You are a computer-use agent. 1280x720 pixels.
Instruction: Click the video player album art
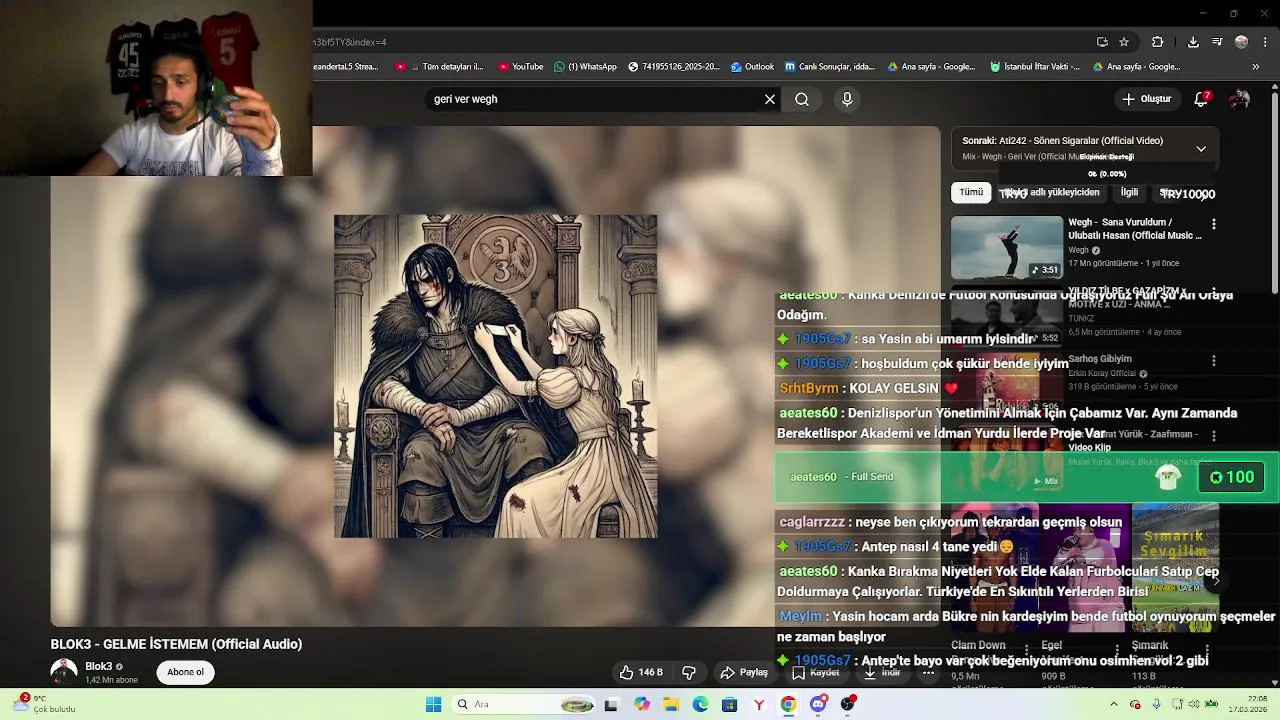click(x=496, y=376)
